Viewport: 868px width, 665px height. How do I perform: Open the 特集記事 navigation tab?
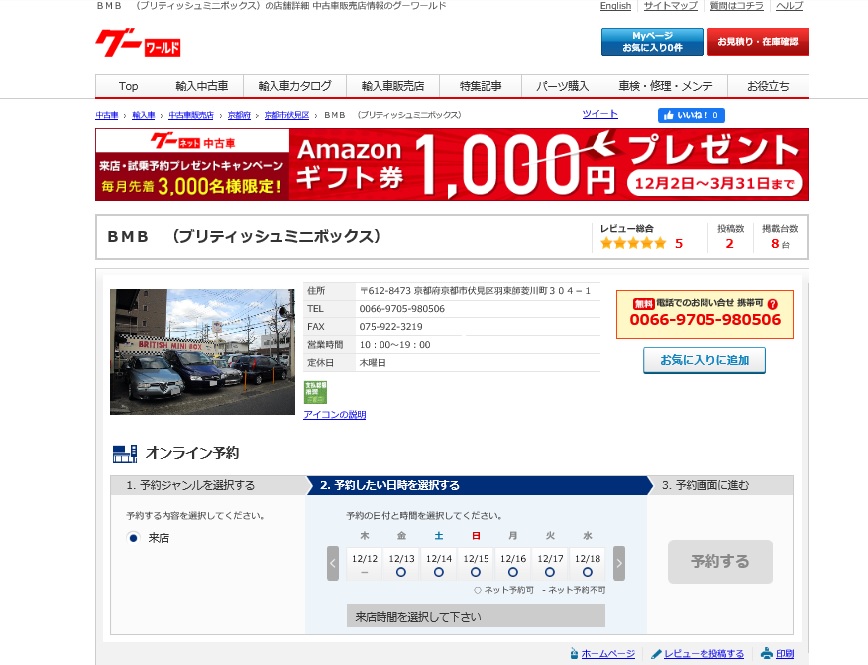[480, 86]
